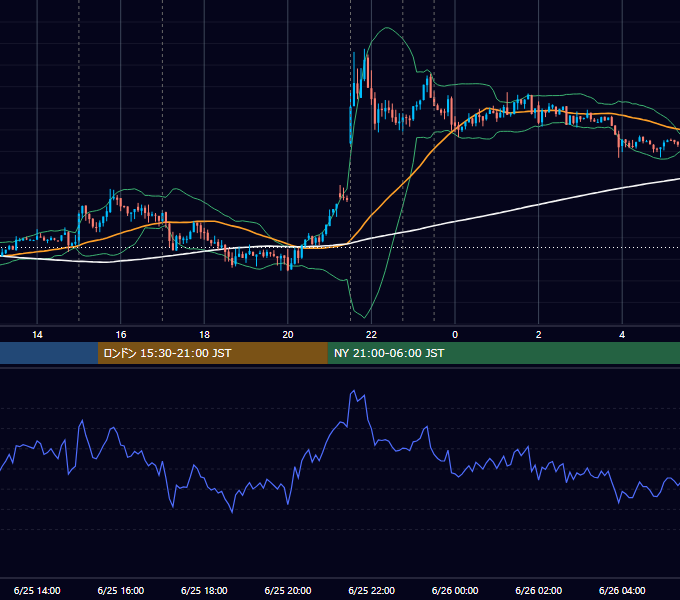Click the 6/25 20:00 time label
Screen dimensions: 680x600
pos(288,590)
